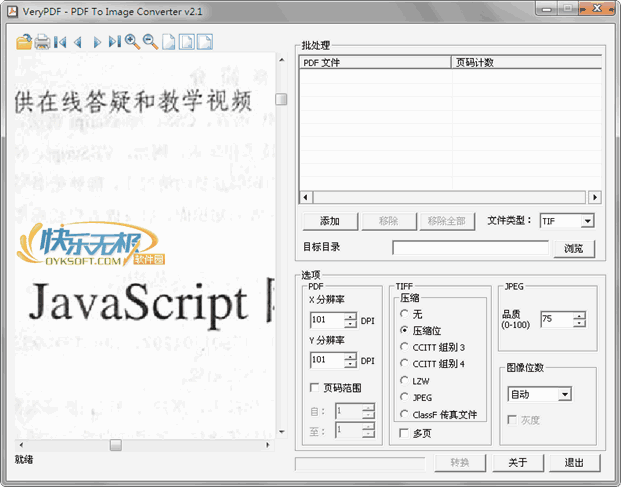Viewport: 621px width, 487px height.
Task: Jump to the first page icon
Action: coord(60,42)
